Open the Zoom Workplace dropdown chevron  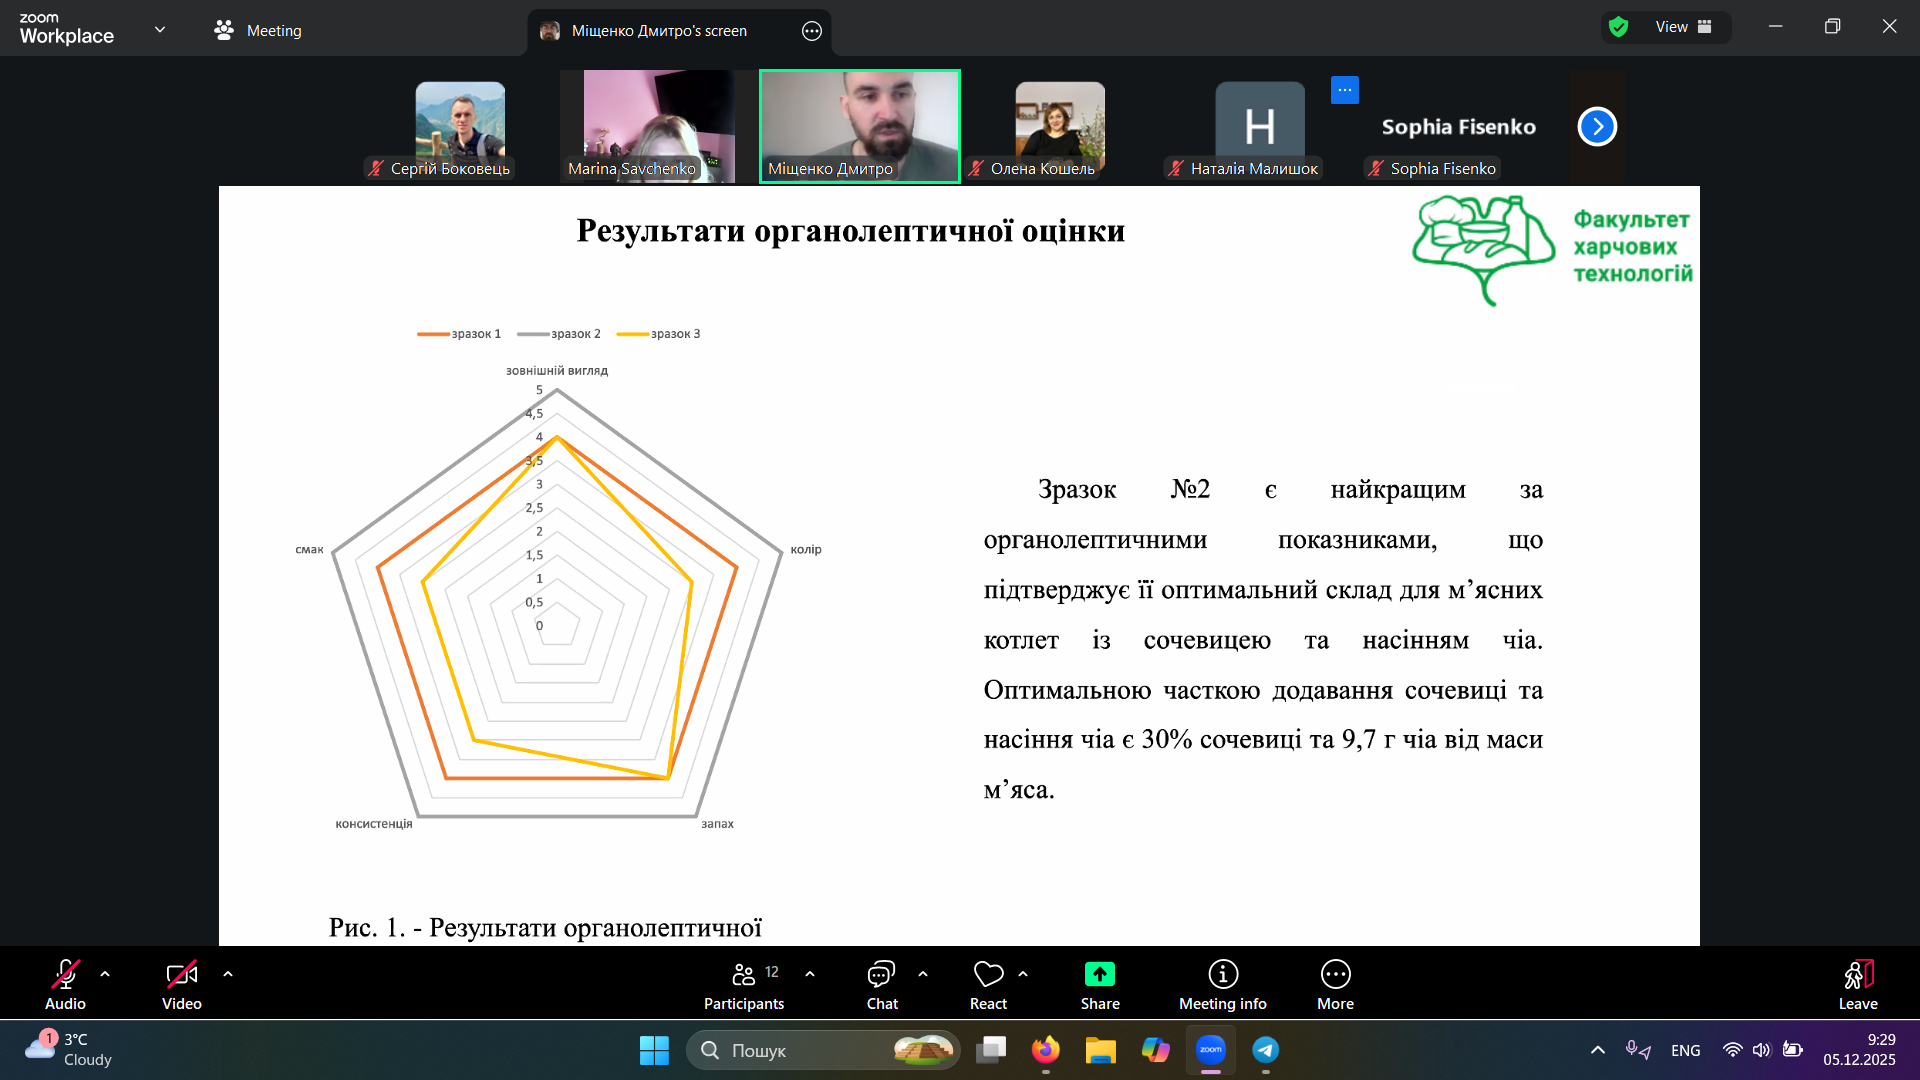coord(160,30)
